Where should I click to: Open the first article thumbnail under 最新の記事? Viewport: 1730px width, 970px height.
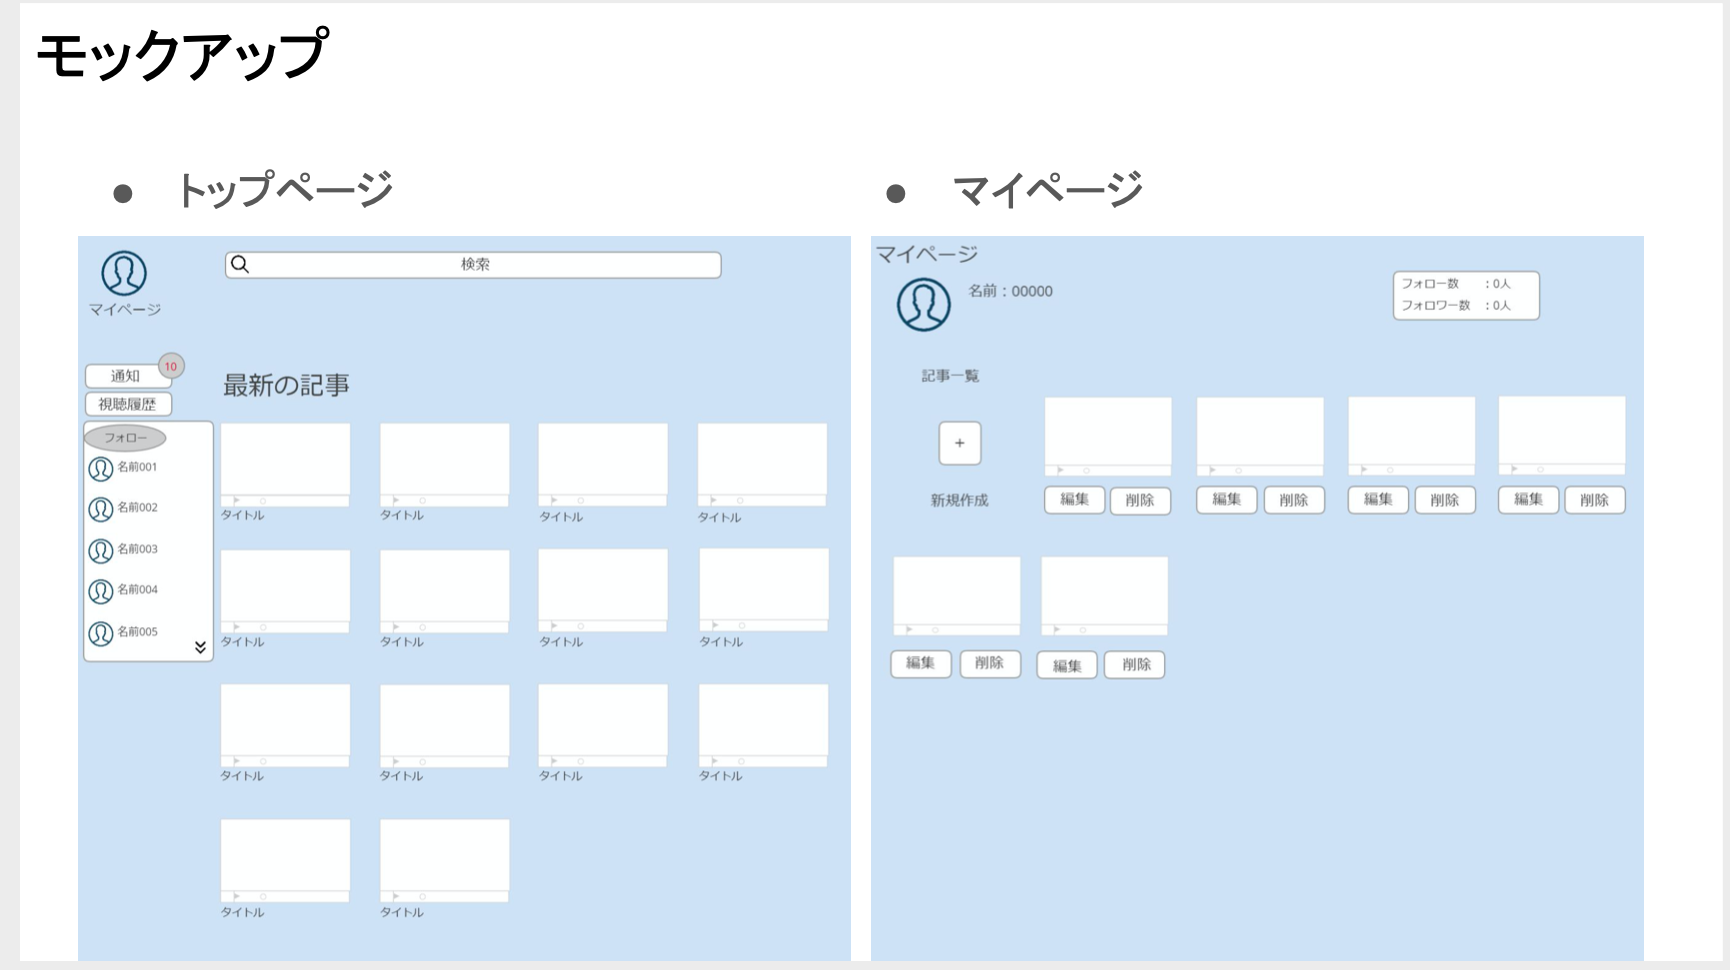tap(285, 465)
